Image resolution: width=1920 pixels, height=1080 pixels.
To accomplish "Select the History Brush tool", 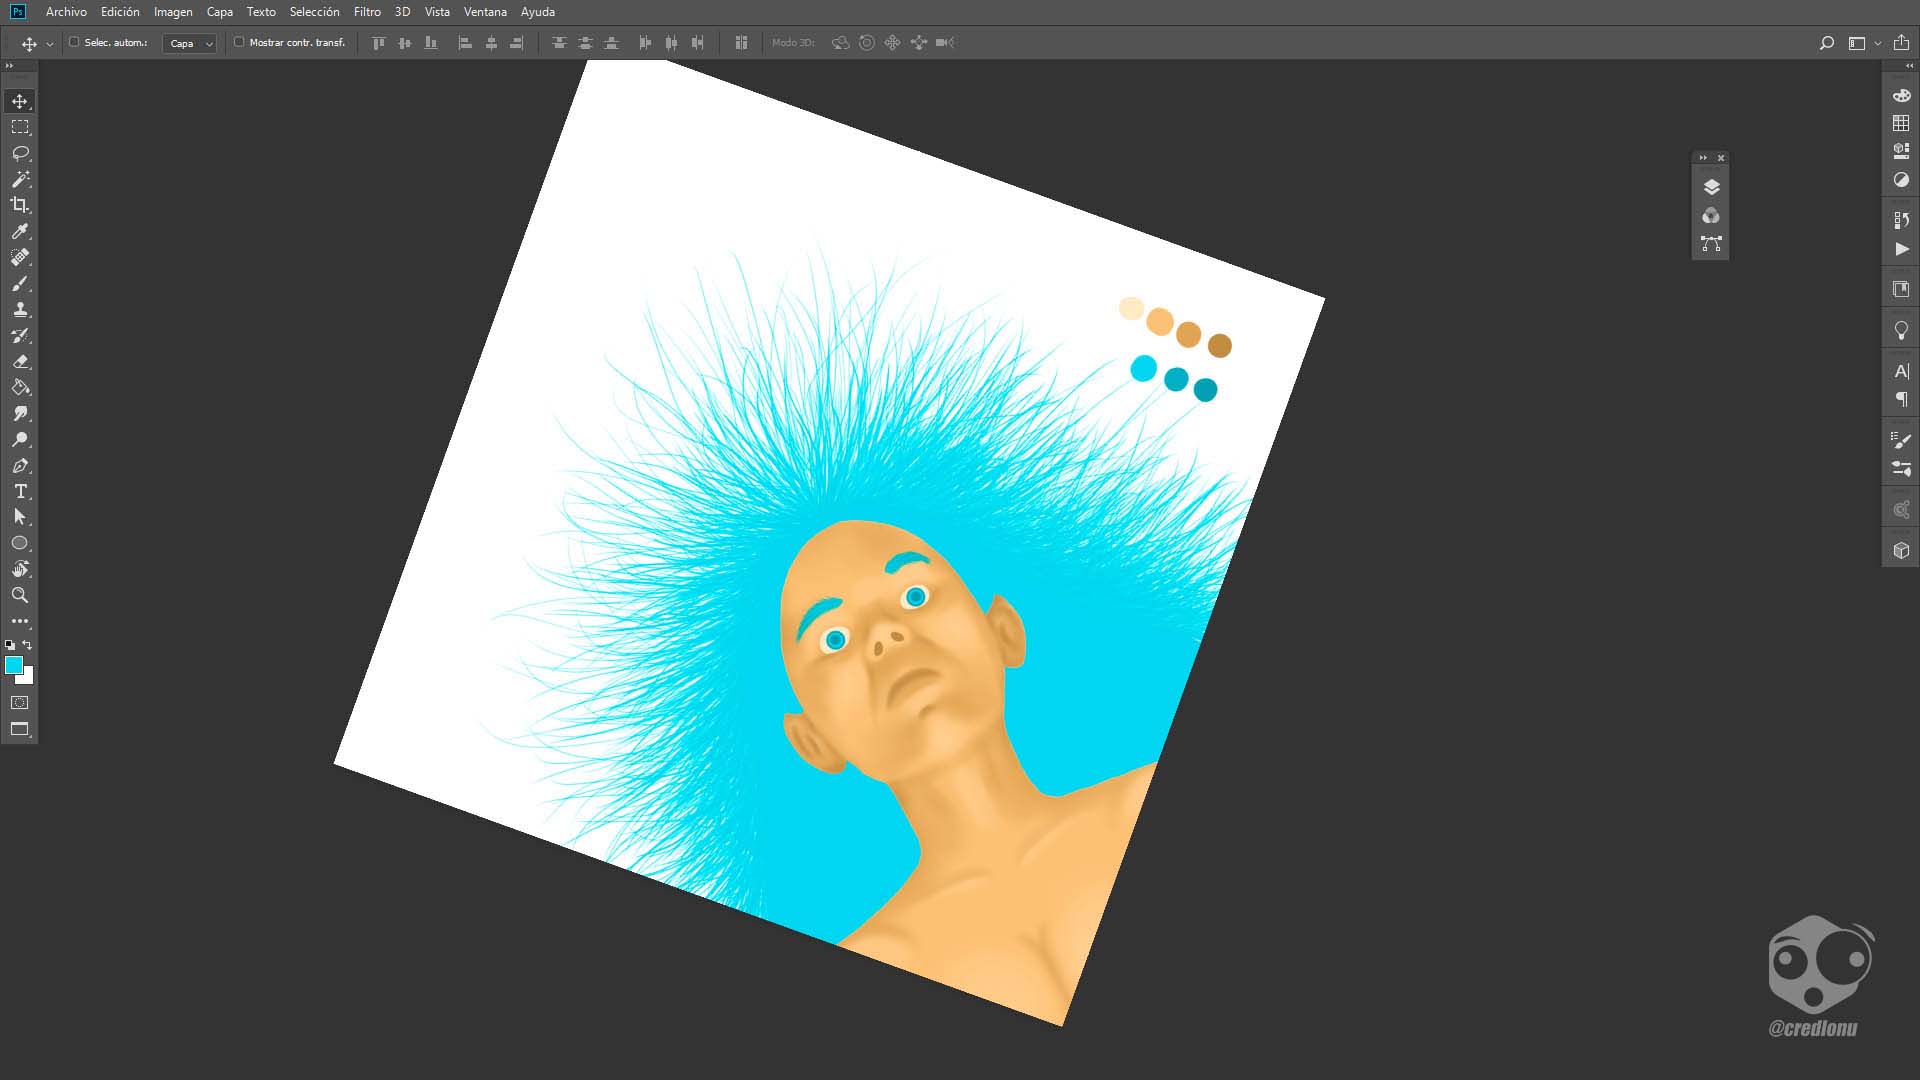I will click(x=20, y=336).
